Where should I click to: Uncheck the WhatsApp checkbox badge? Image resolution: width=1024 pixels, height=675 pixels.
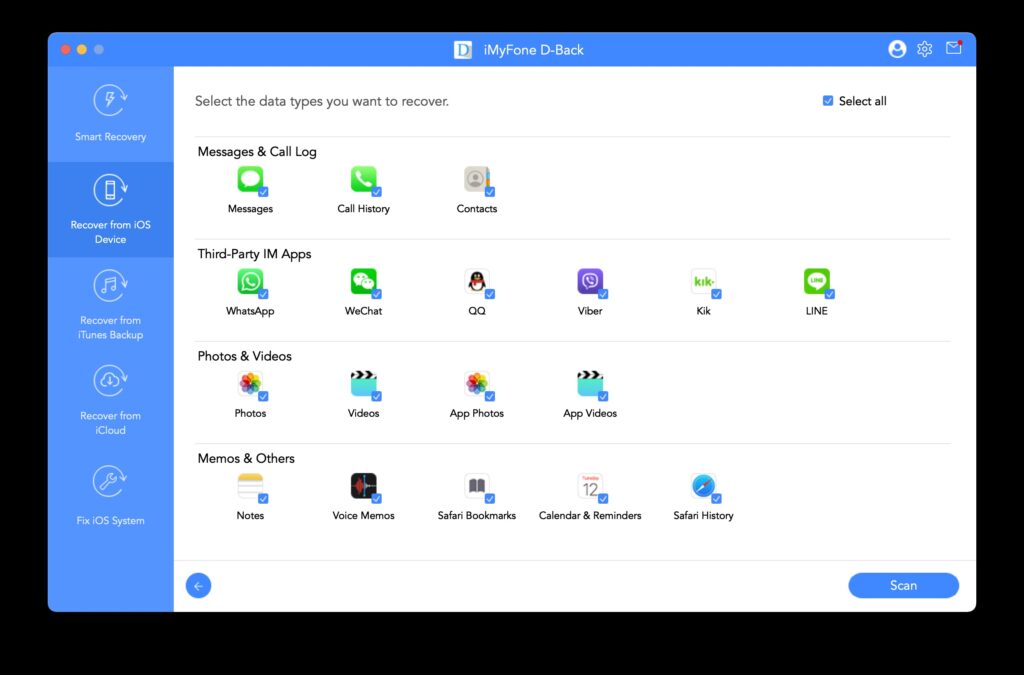click(263, 294)
